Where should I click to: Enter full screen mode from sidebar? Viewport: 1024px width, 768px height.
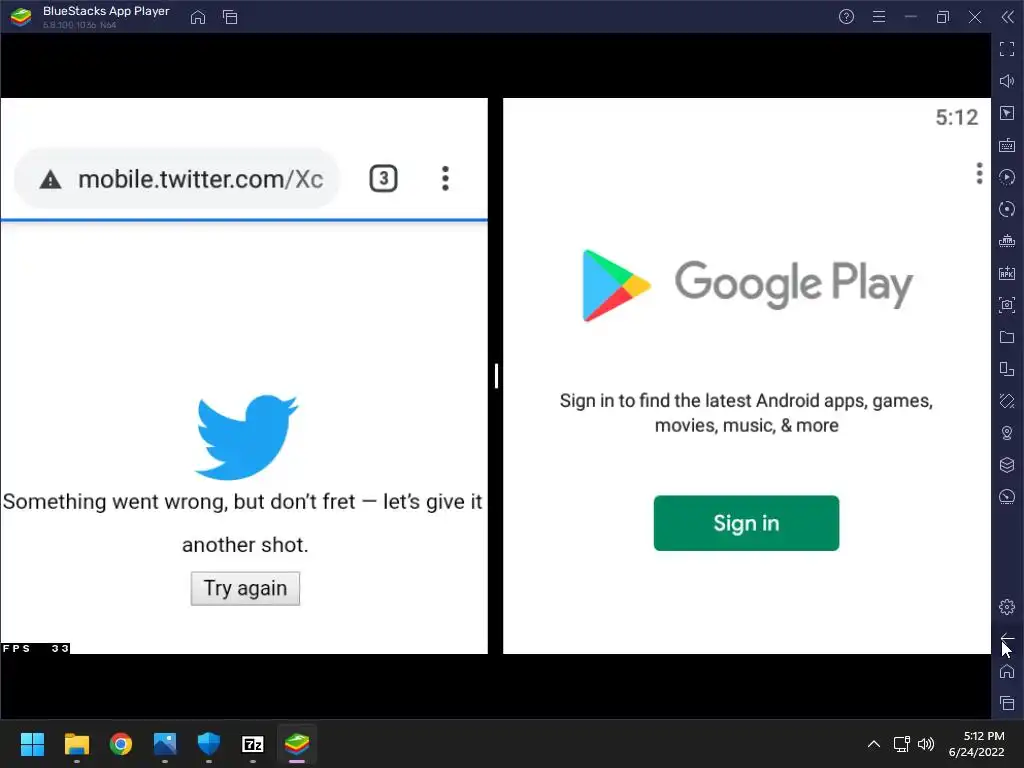1007,49
